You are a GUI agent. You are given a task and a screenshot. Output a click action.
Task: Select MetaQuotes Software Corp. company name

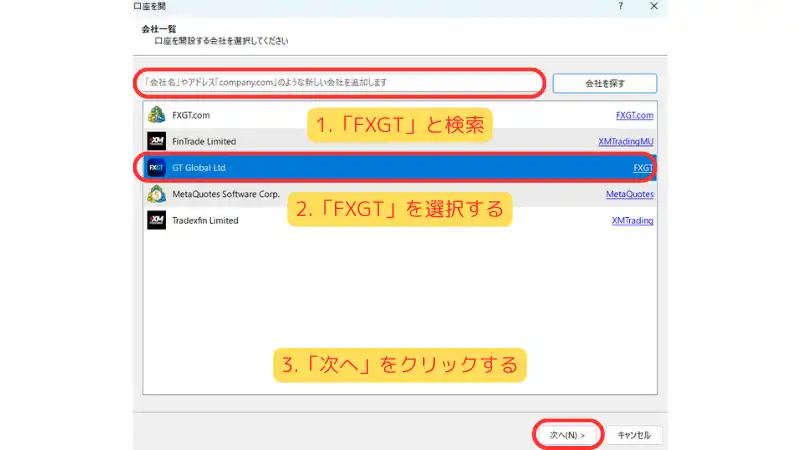[226, 194]
